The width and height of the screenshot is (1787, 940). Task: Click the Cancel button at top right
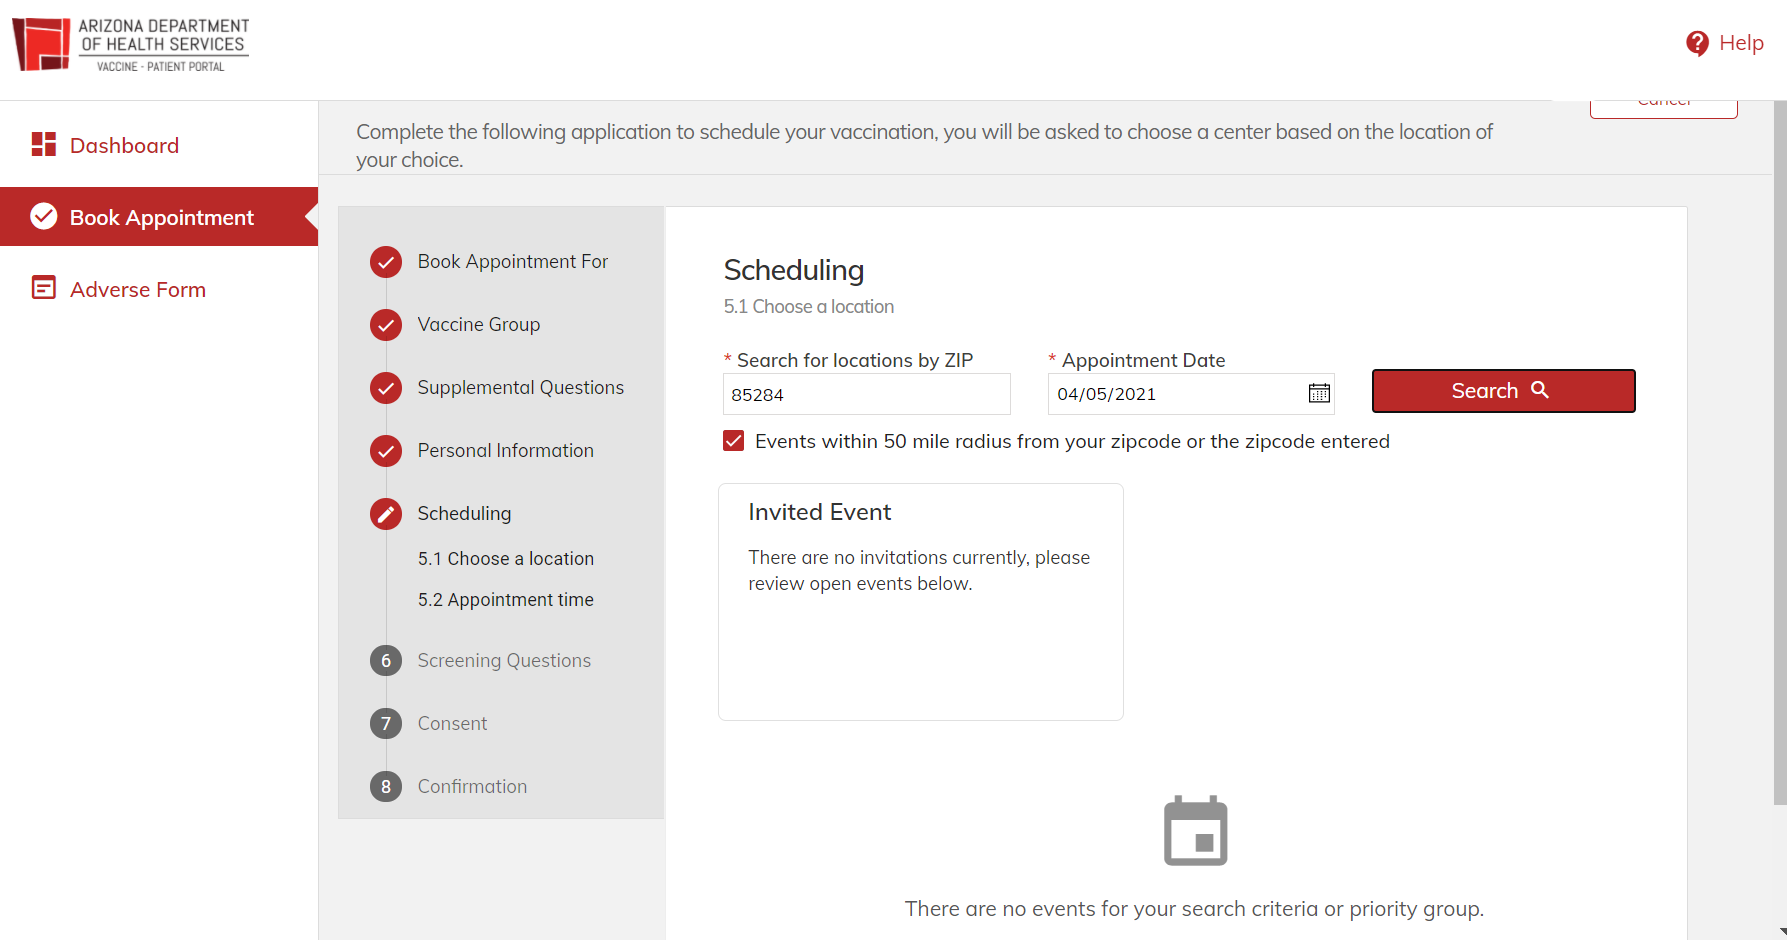(x=1663, y=106)
